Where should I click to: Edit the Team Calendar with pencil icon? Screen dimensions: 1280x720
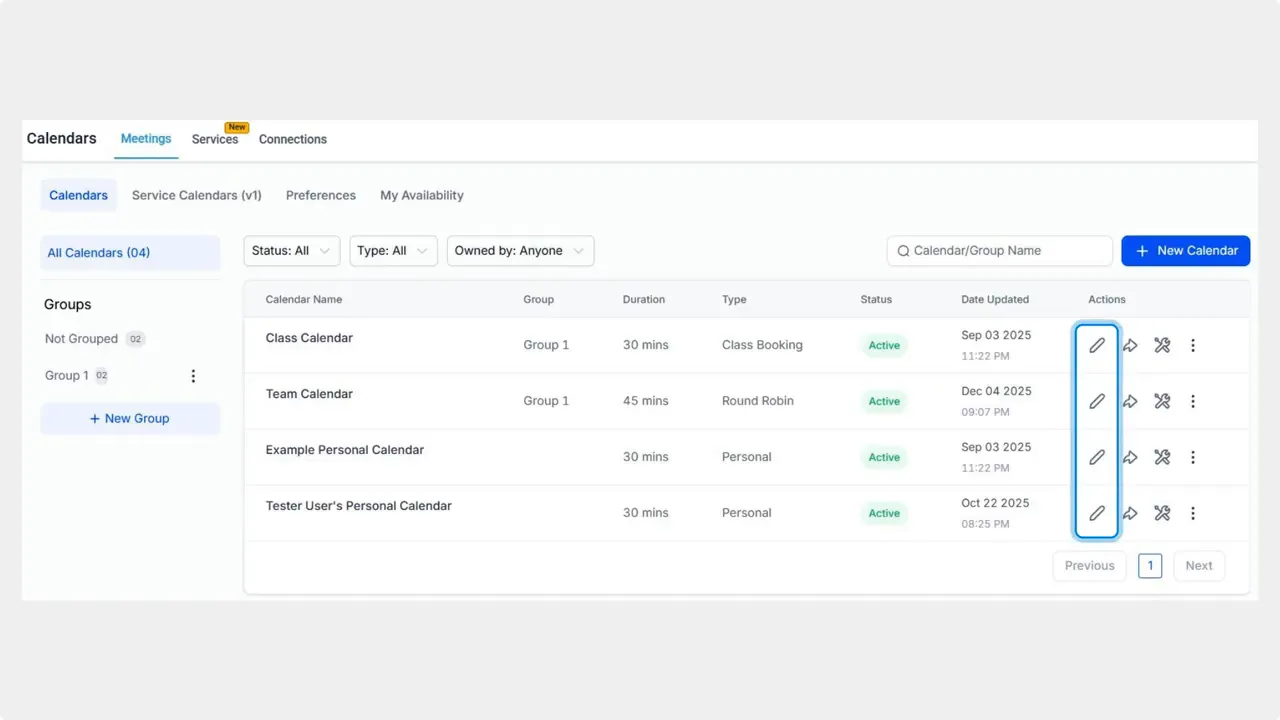point(1097,401)
